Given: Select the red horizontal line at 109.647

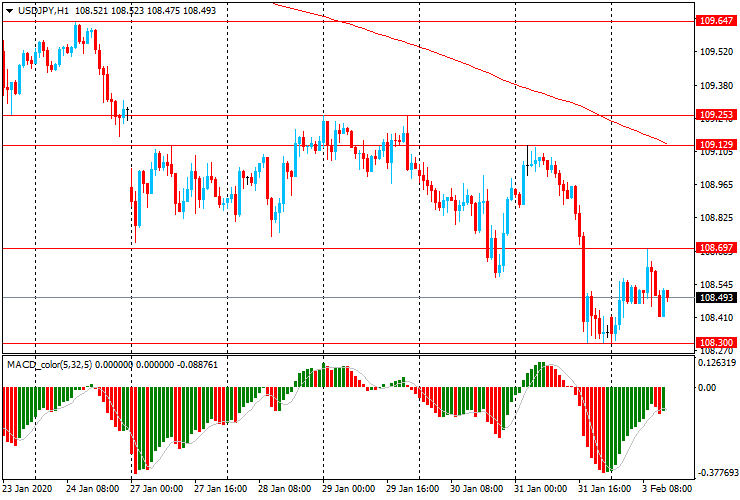Looking at the screenshot, I should pos(348,22).
